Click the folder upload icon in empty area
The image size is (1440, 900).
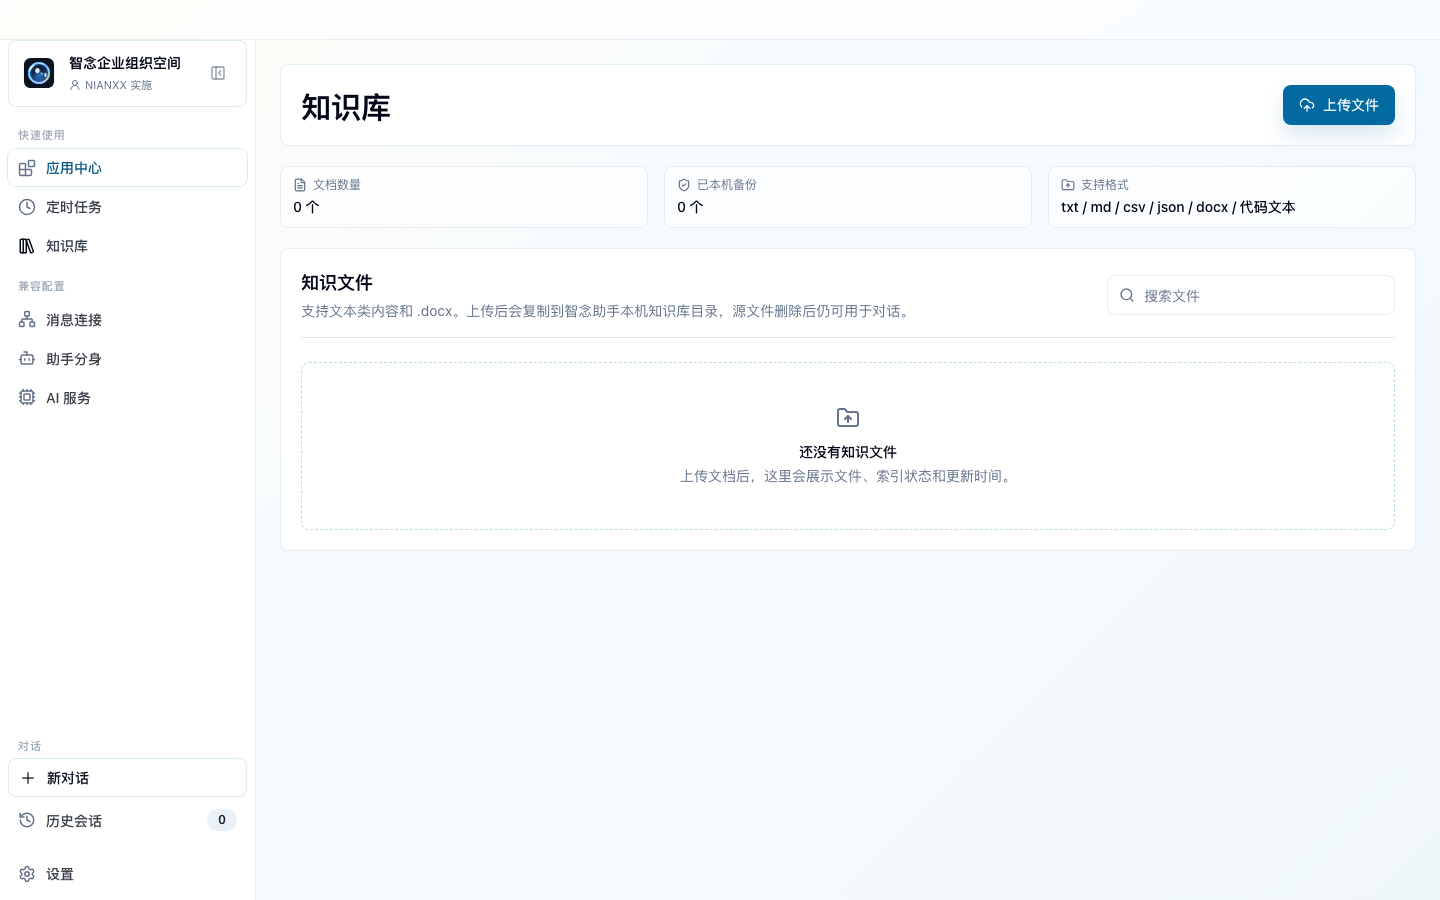point(848,418)
